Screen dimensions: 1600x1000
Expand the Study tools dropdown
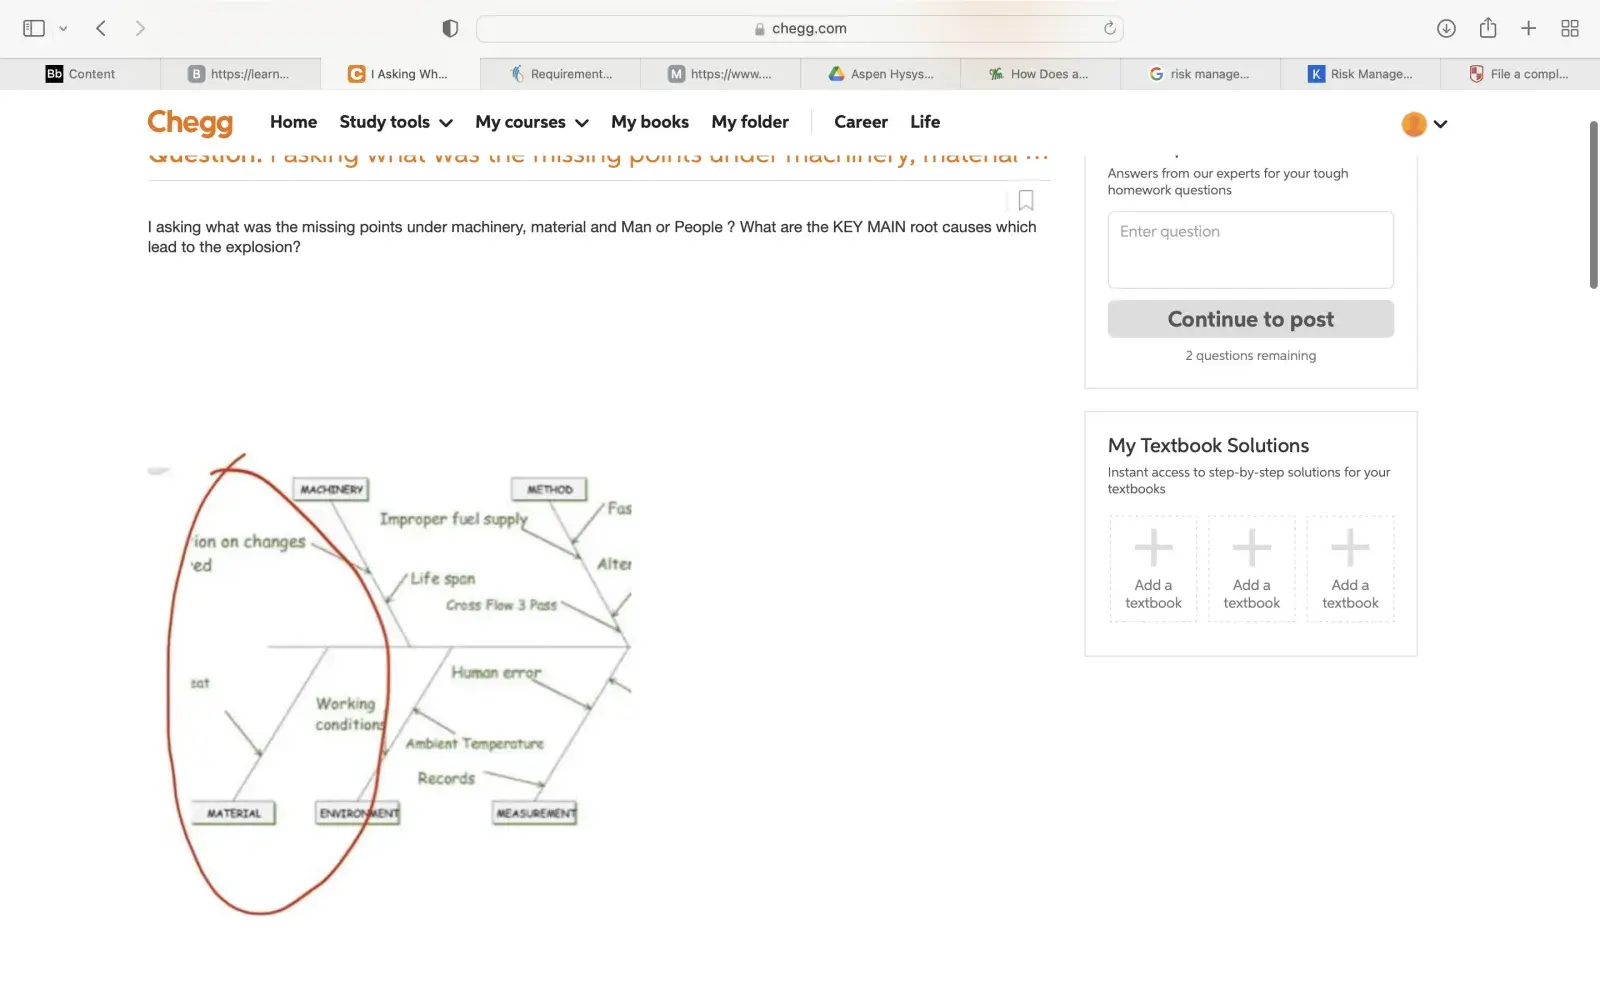point(396,122)
